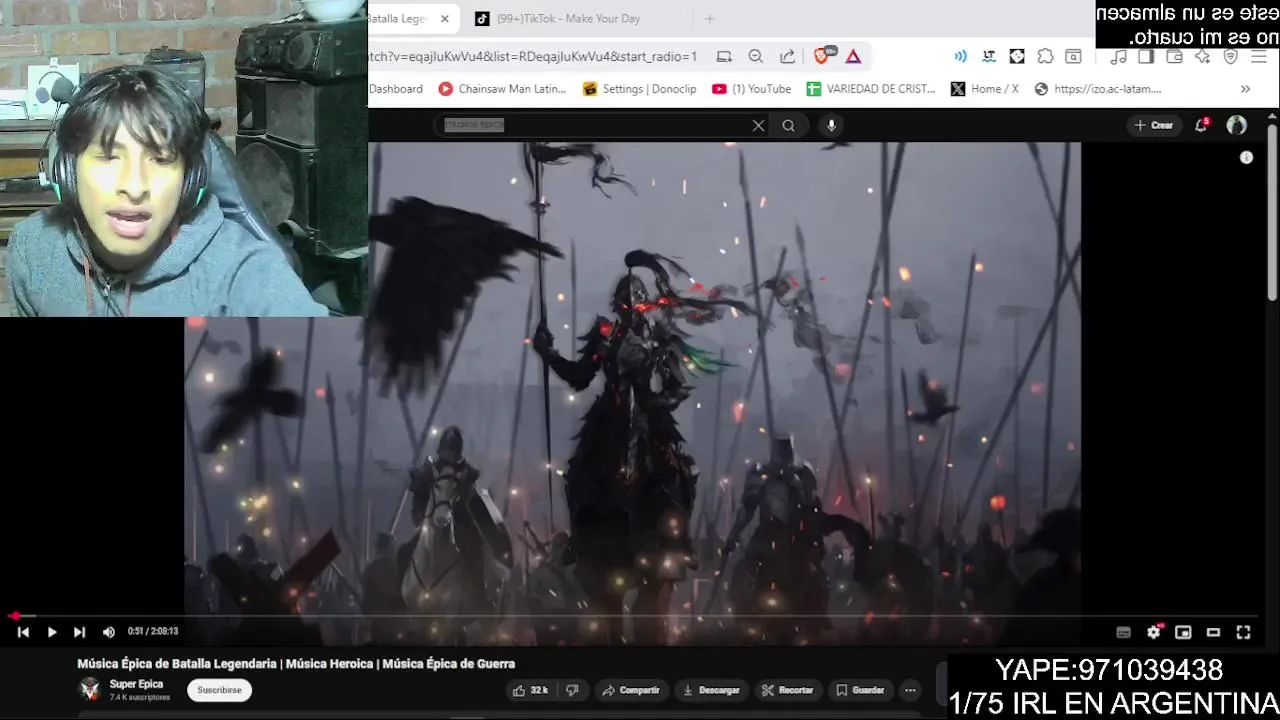Run search with the magnifier button
The image size is (1280, 720).
pos(788,125)
